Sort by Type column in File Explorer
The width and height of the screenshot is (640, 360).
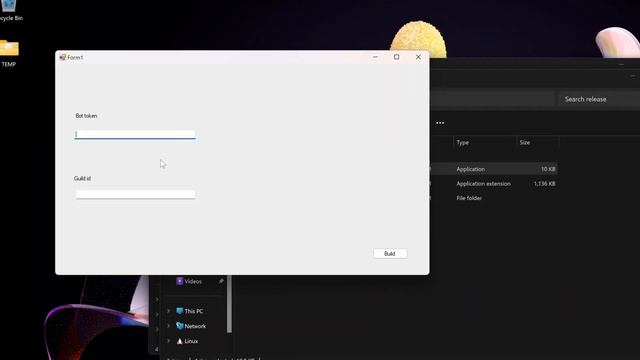[x=484, y=142]
